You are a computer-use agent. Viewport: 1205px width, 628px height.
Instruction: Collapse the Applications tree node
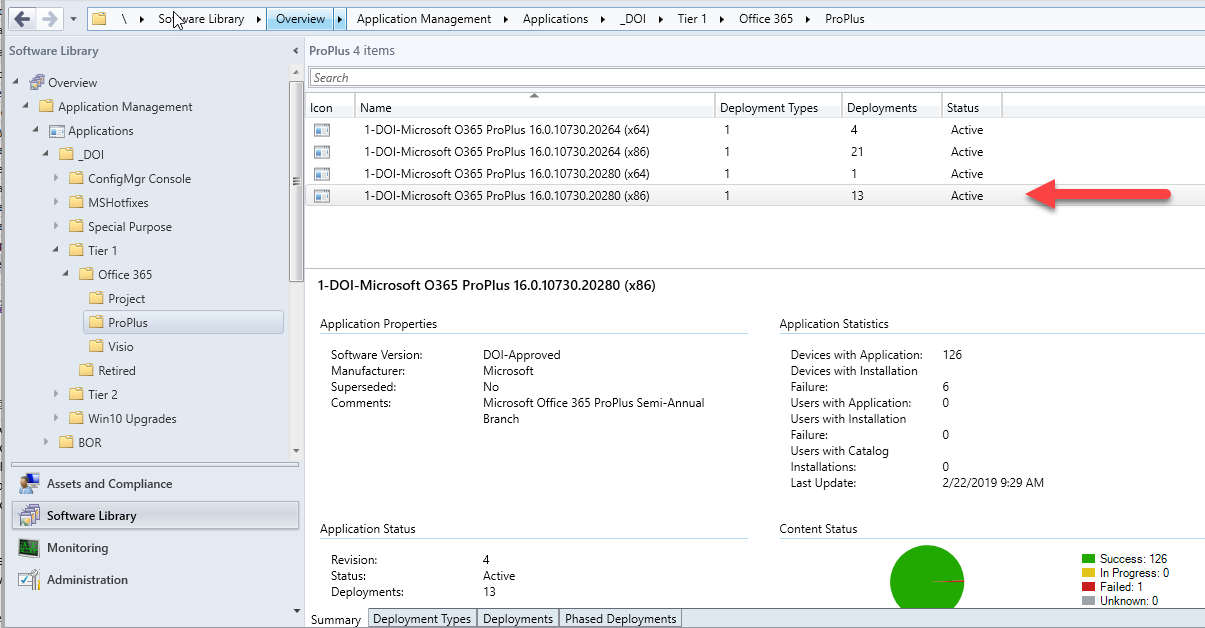pyautogui.click(x=36, y=130)
